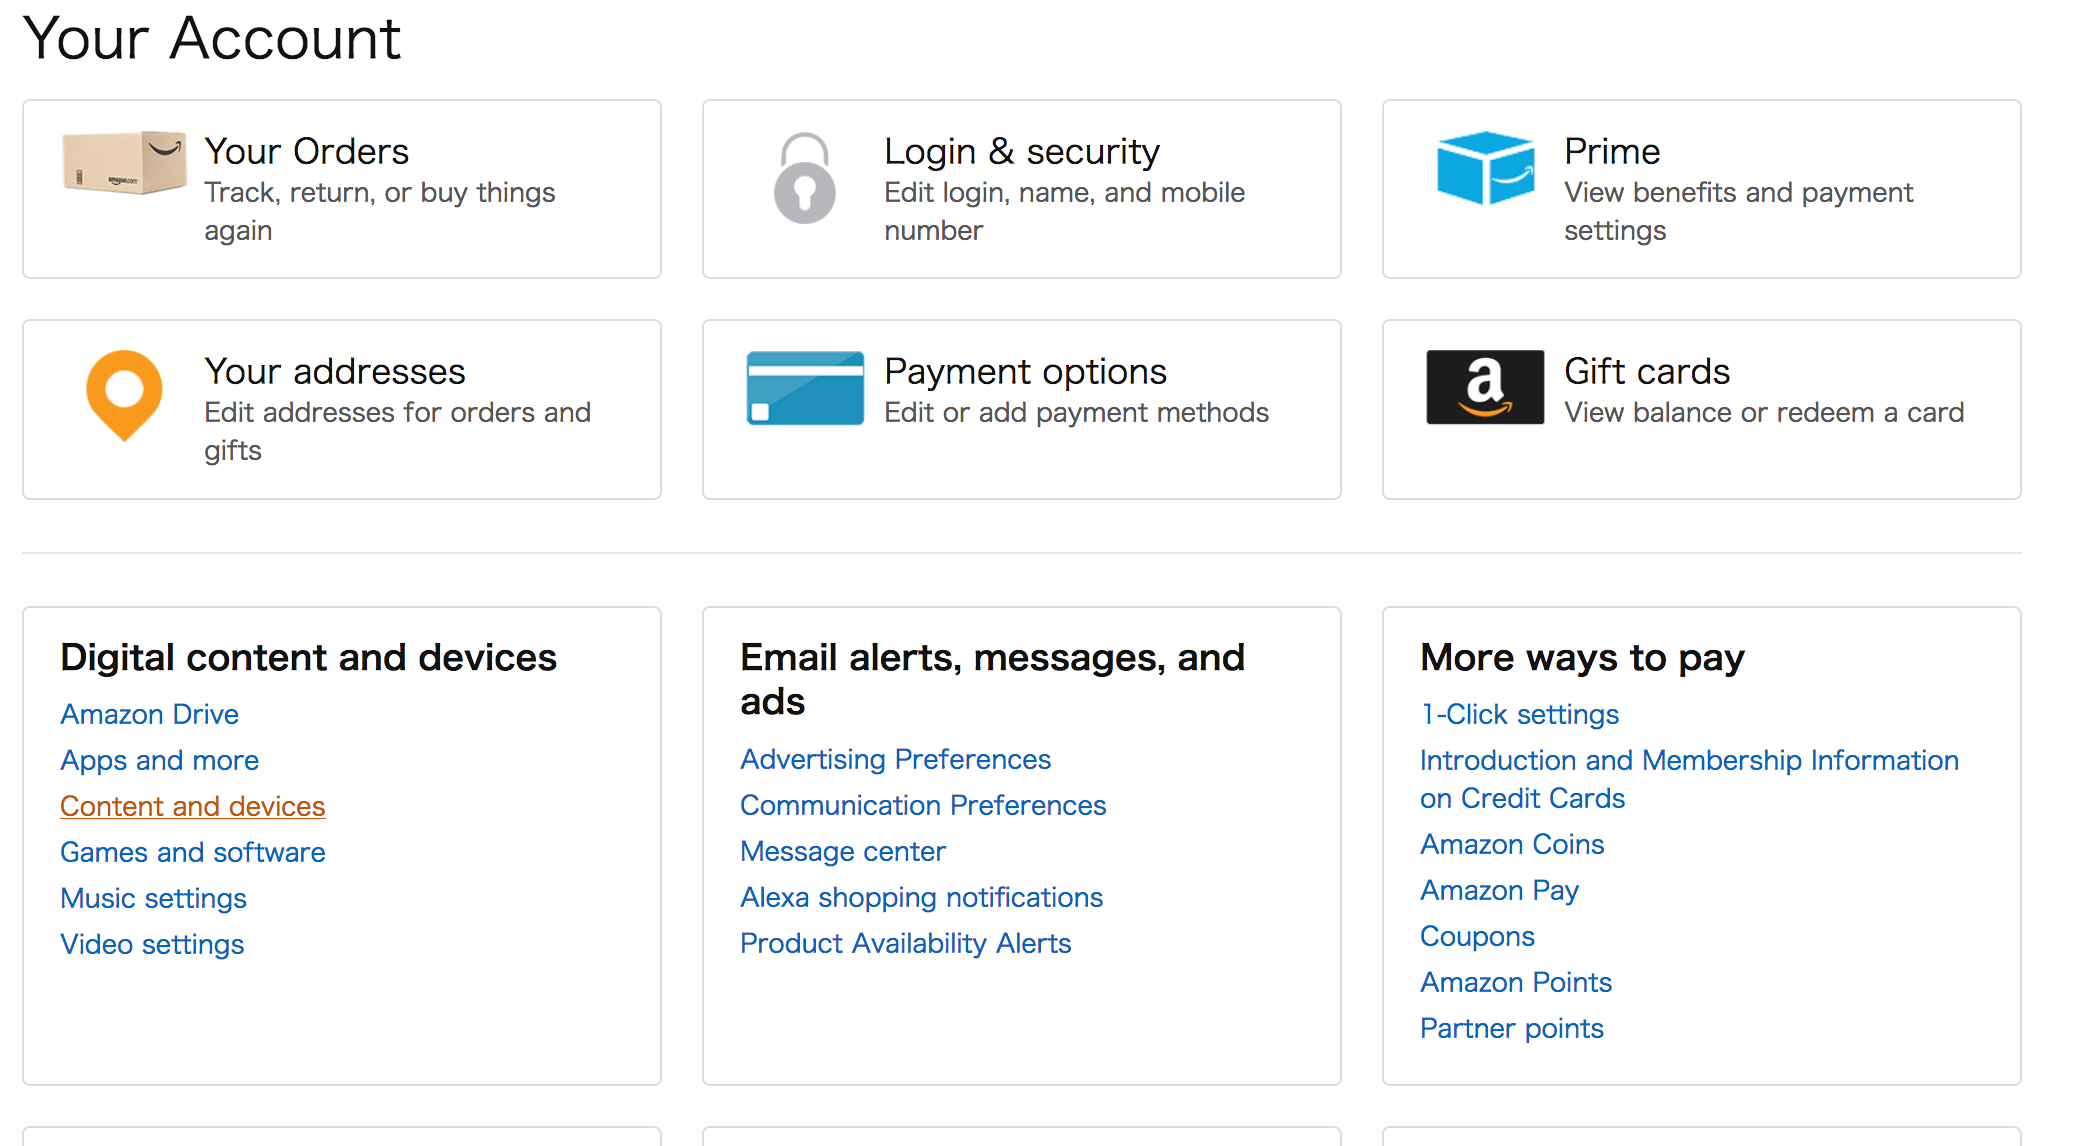Open Apps and more
The width and height of the screenshot is (2092, 1146).
tap(159, 760)
